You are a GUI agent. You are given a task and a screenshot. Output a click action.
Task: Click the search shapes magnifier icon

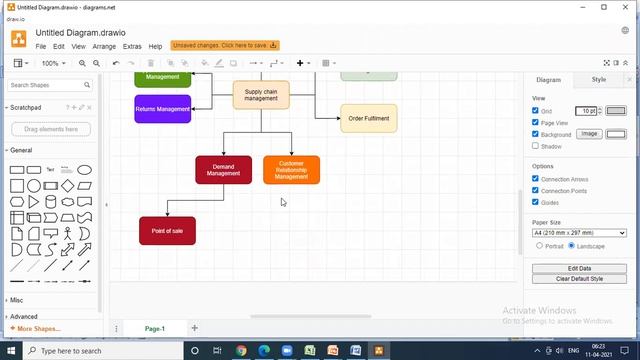click(x=87, y=85)
